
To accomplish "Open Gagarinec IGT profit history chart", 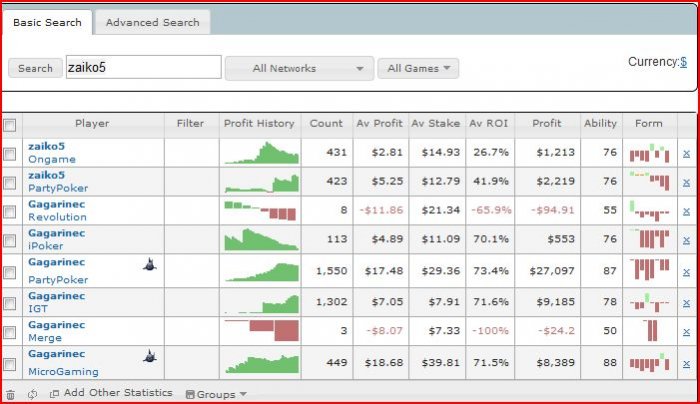I will [262, 304].
